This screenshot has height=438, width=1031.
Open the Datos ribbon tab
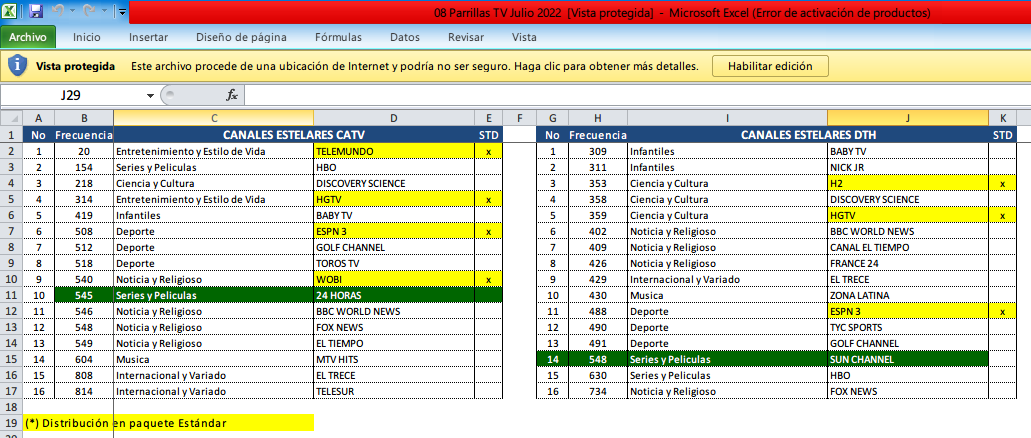tap(404, 37)
